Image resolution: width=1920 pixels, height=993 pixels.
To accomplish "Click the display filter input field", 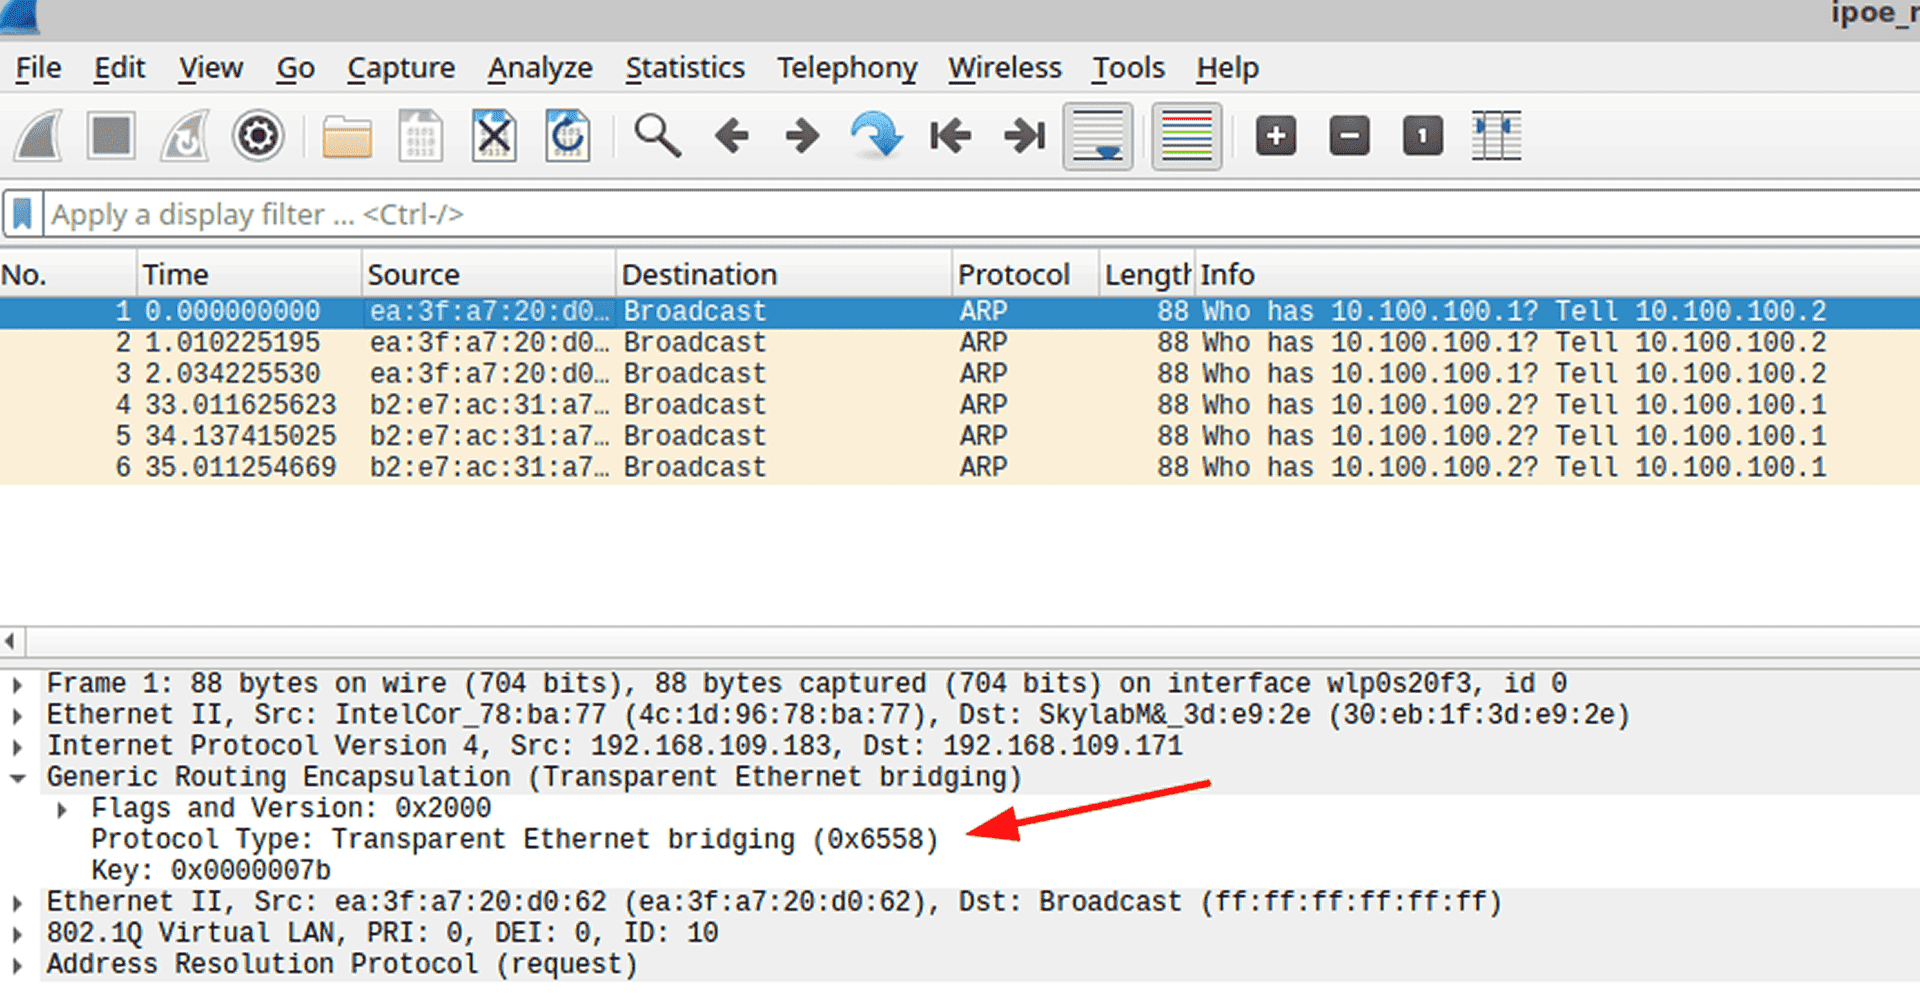I will click(900, 214).
